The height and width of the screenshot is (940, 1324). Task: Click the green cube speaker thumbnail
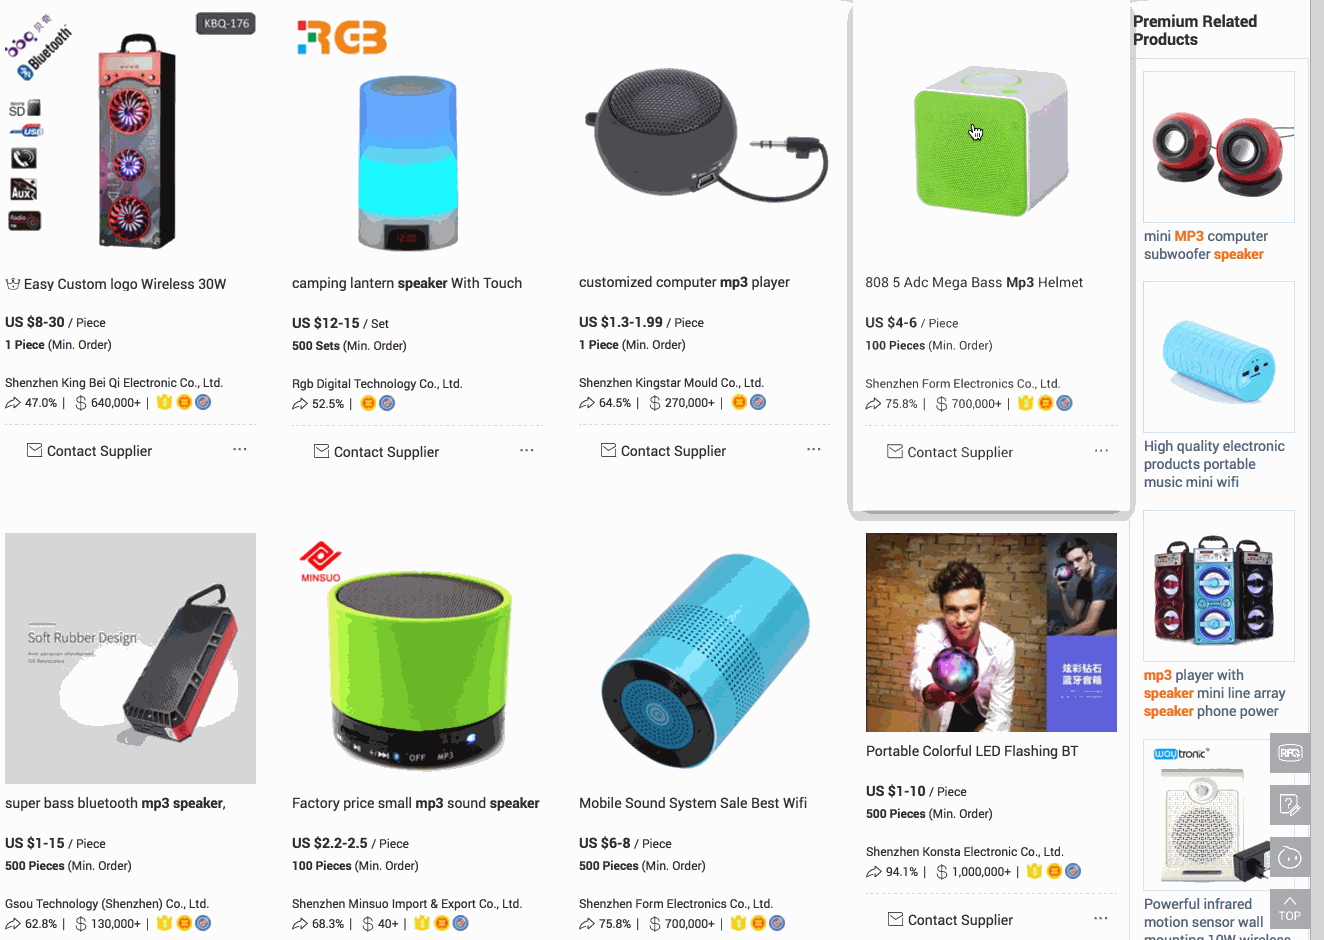pos(991,141)
